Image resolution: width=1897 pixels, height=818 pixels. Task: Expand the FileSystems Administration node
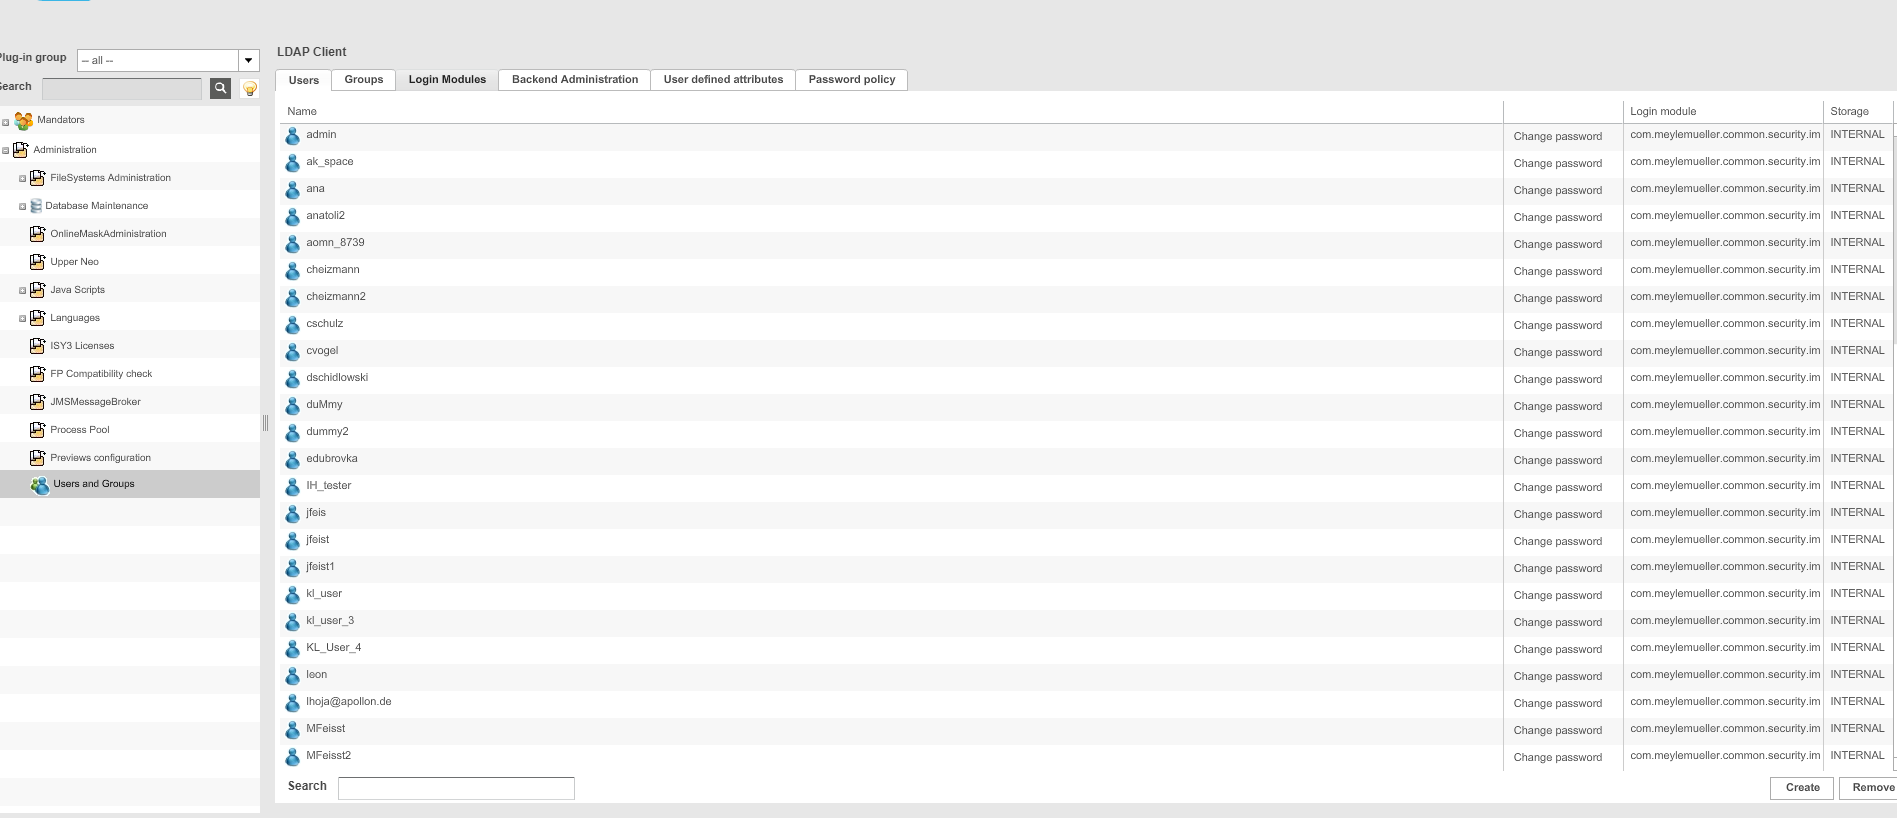pyautogui.click(x=22, y=179)
